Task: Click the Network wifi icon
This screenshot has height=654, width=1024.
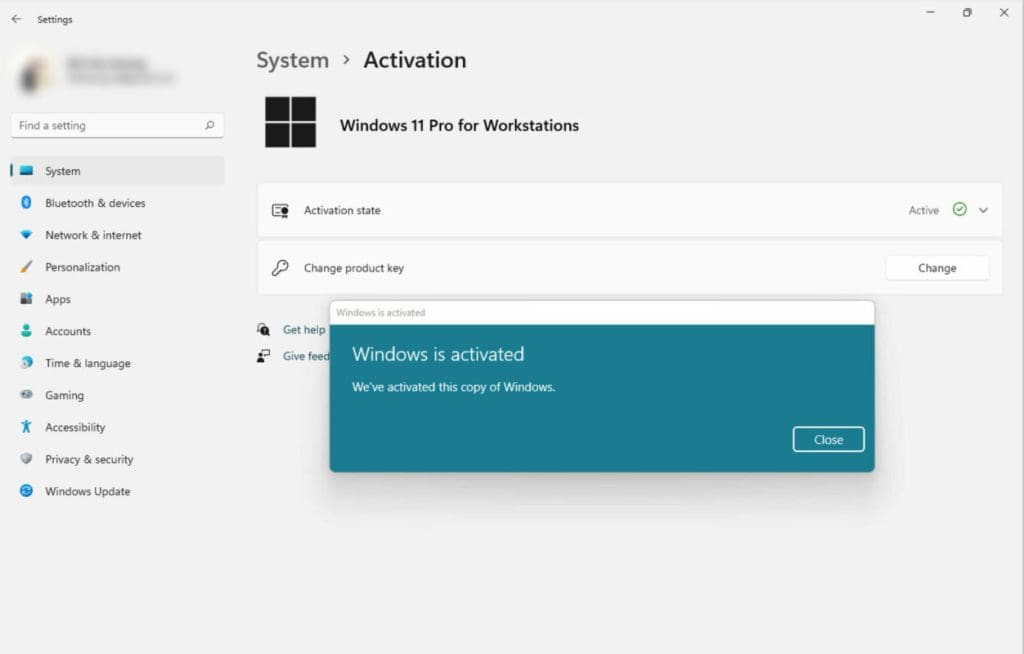Action: (x=26, y=235)
